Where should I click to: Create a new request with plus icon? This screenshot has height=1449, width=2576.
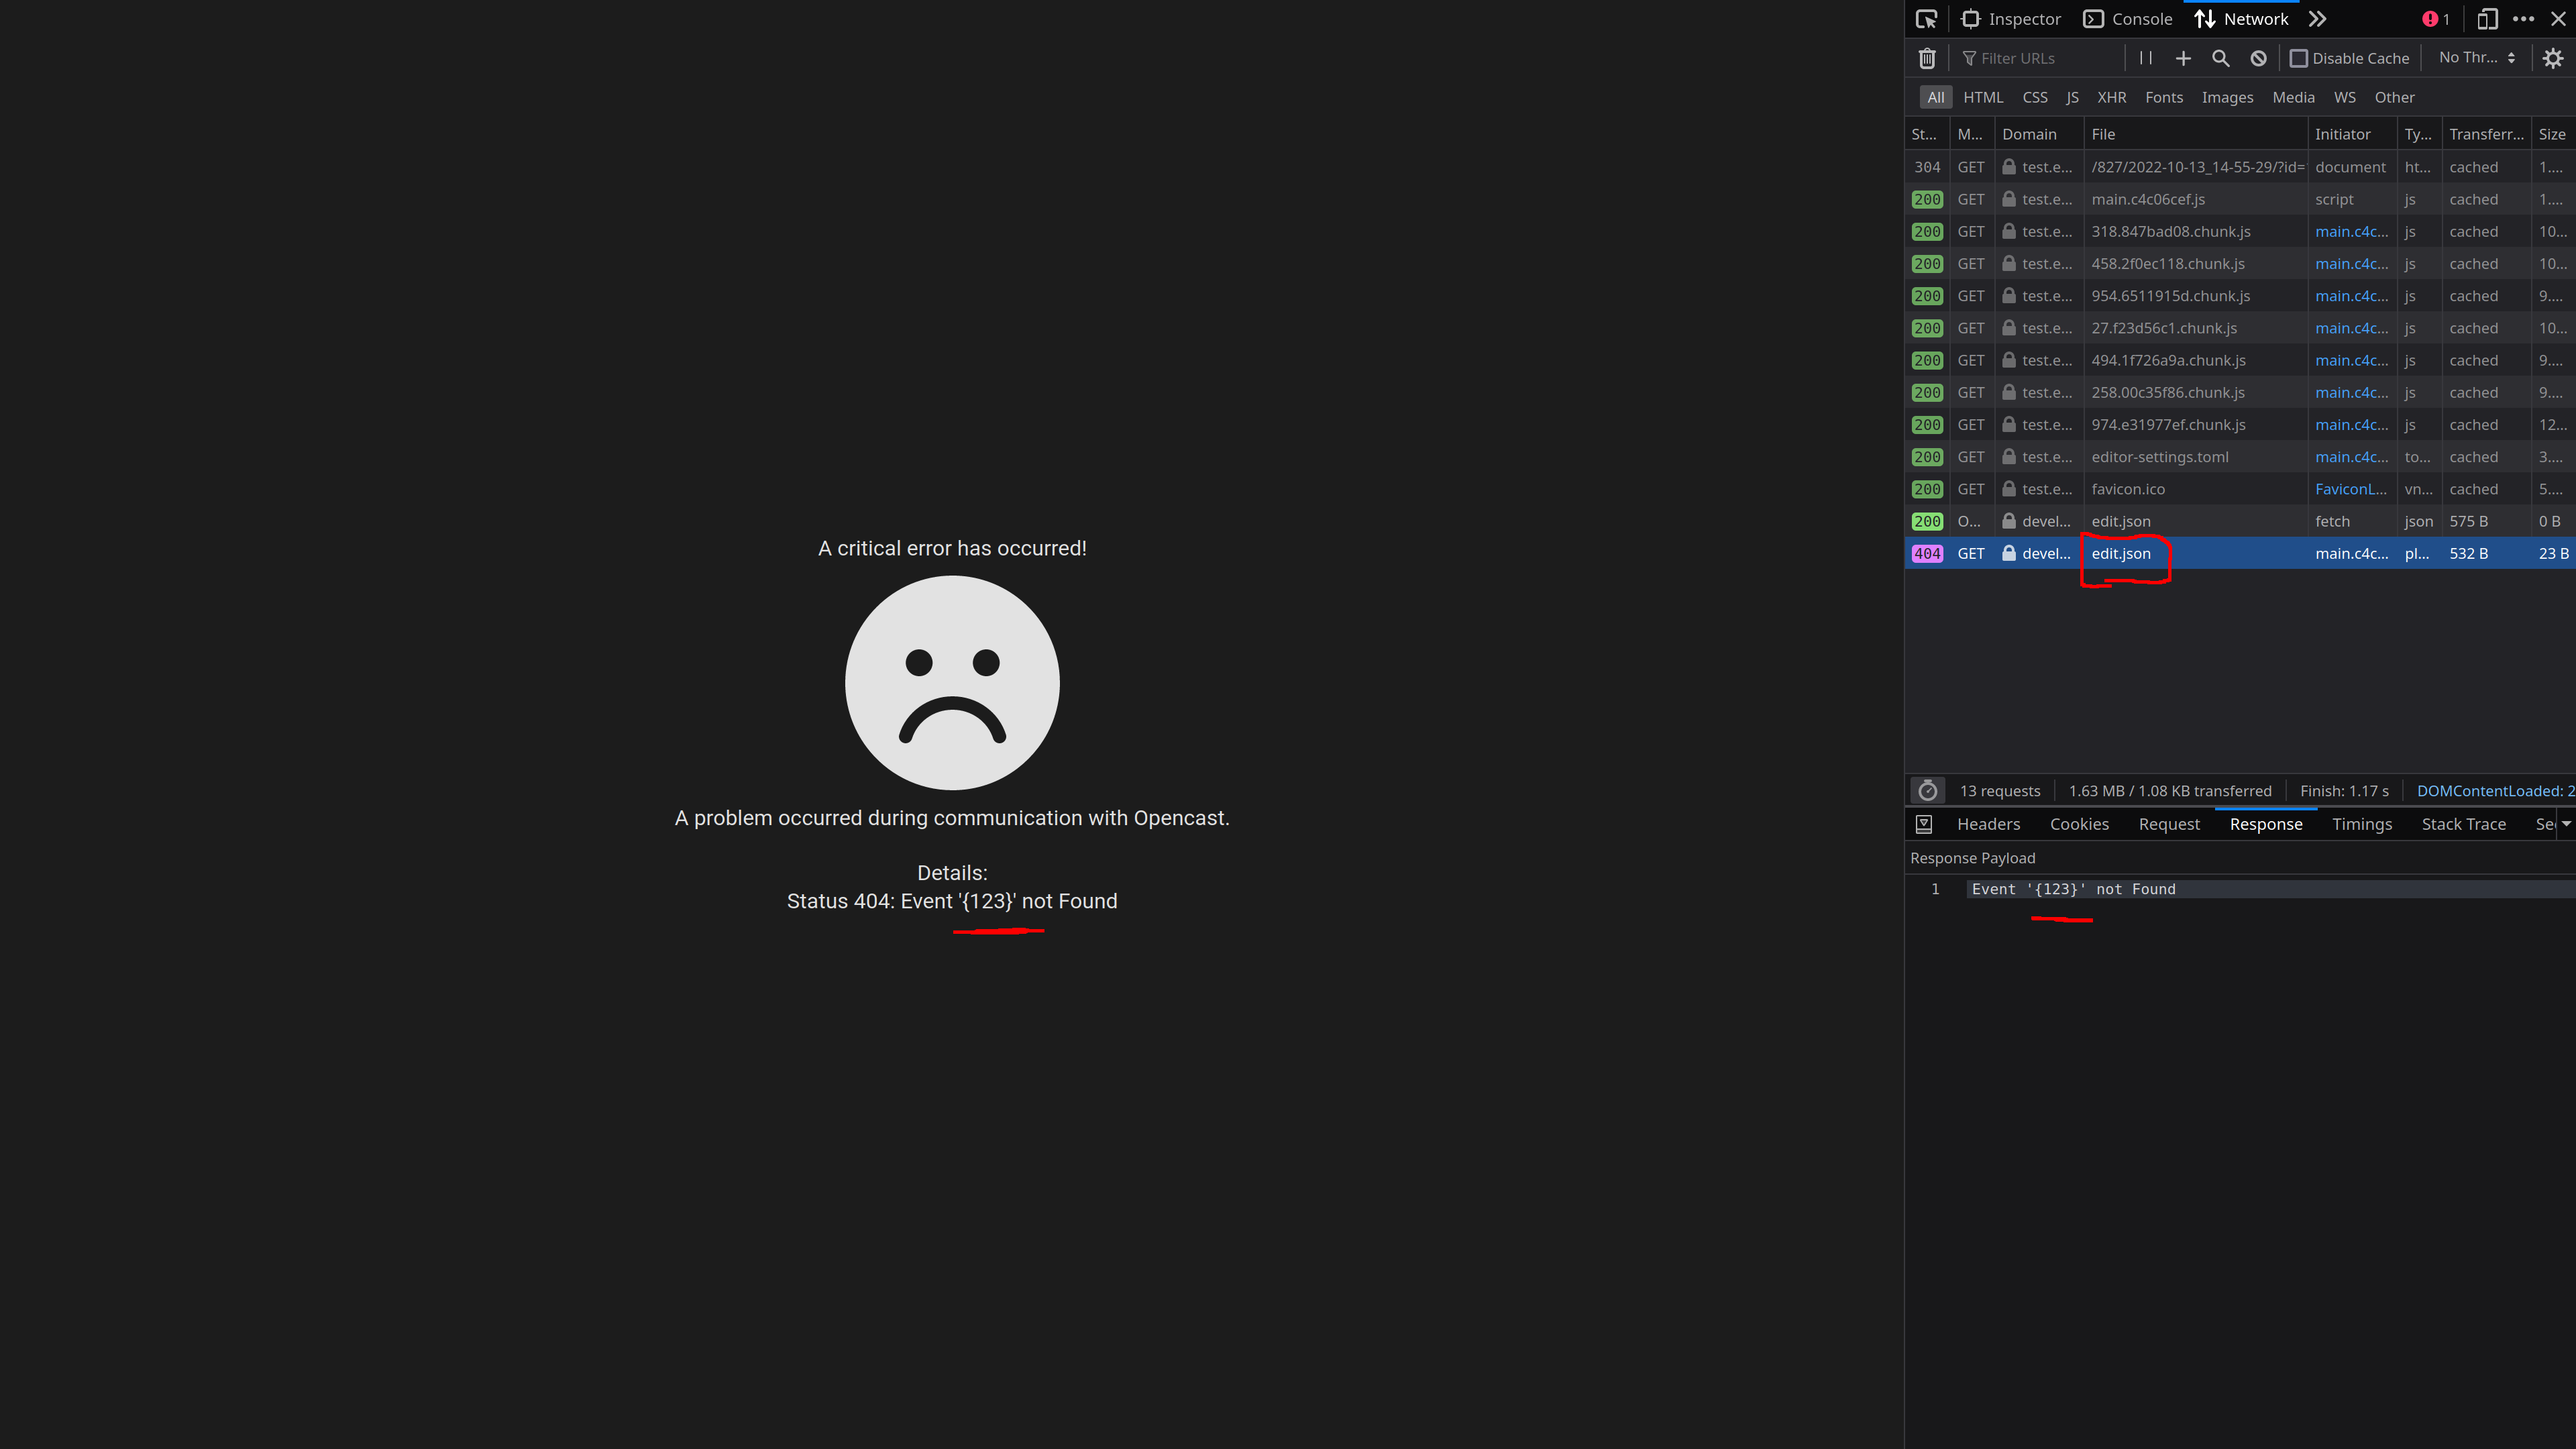(x=2183, y=58)
